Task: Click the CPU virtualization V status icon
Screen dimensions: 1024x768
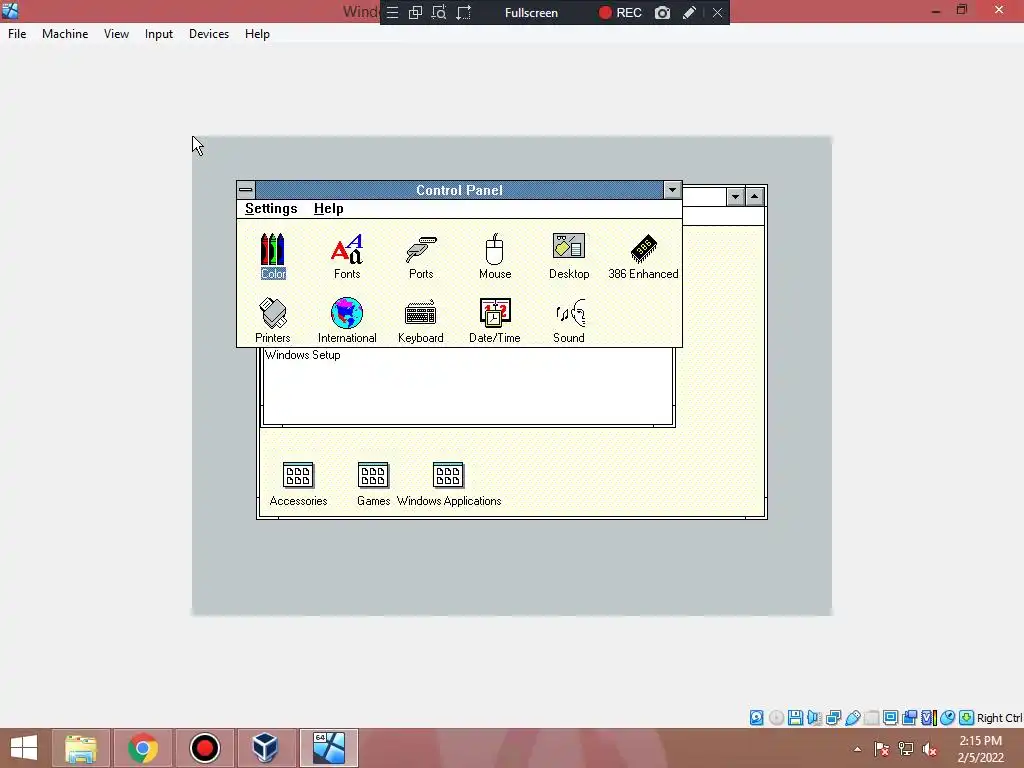Action: (x=929, y=718)
